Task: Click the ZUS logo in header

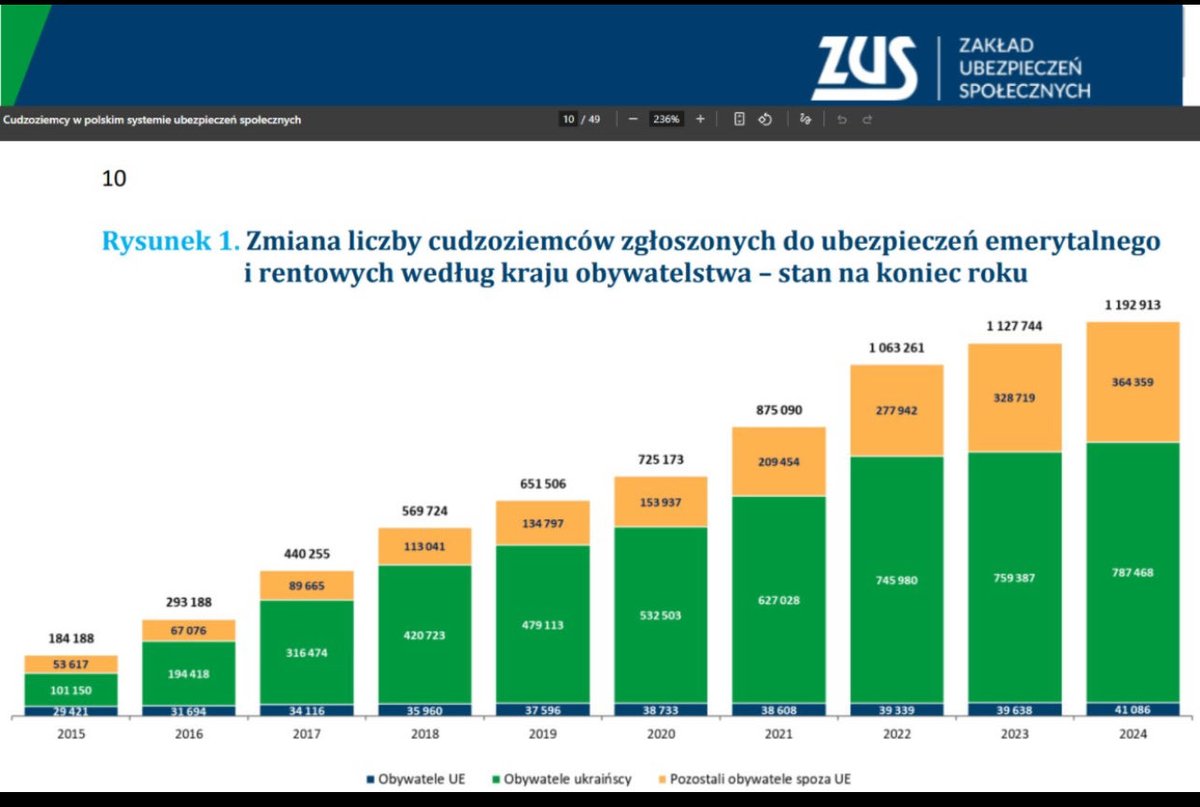Action: click(864, 68)
